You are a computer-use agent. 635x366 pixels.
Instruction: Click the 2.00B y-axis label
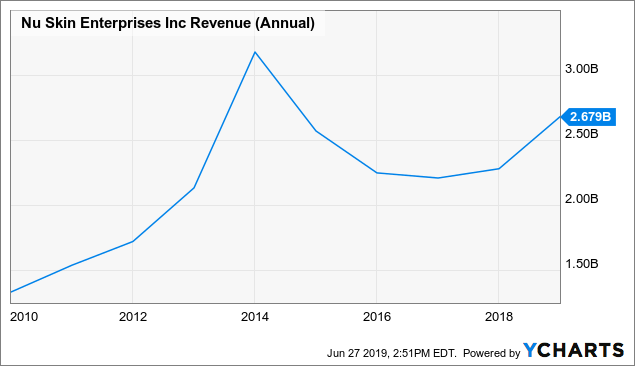click(x=582, y=199)
